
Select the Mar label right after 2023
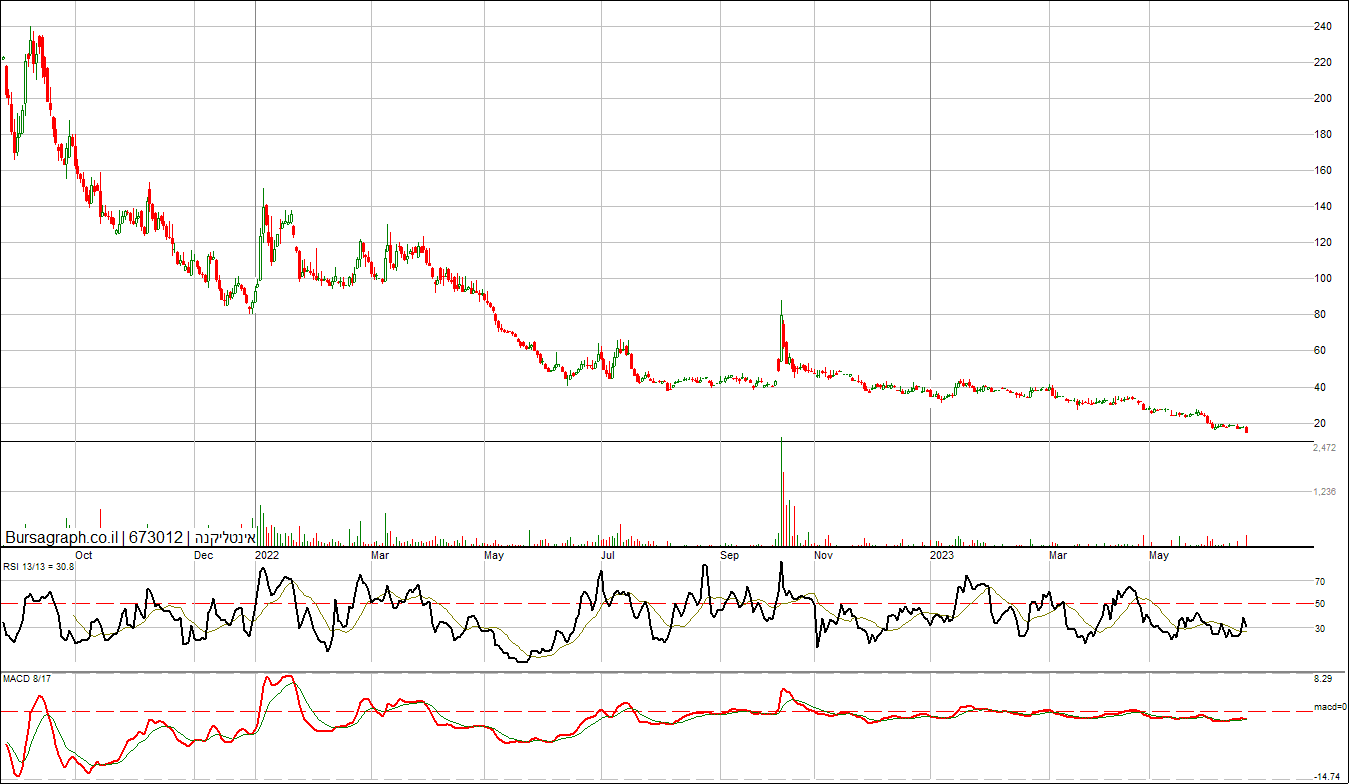(x=1057, y=554)
